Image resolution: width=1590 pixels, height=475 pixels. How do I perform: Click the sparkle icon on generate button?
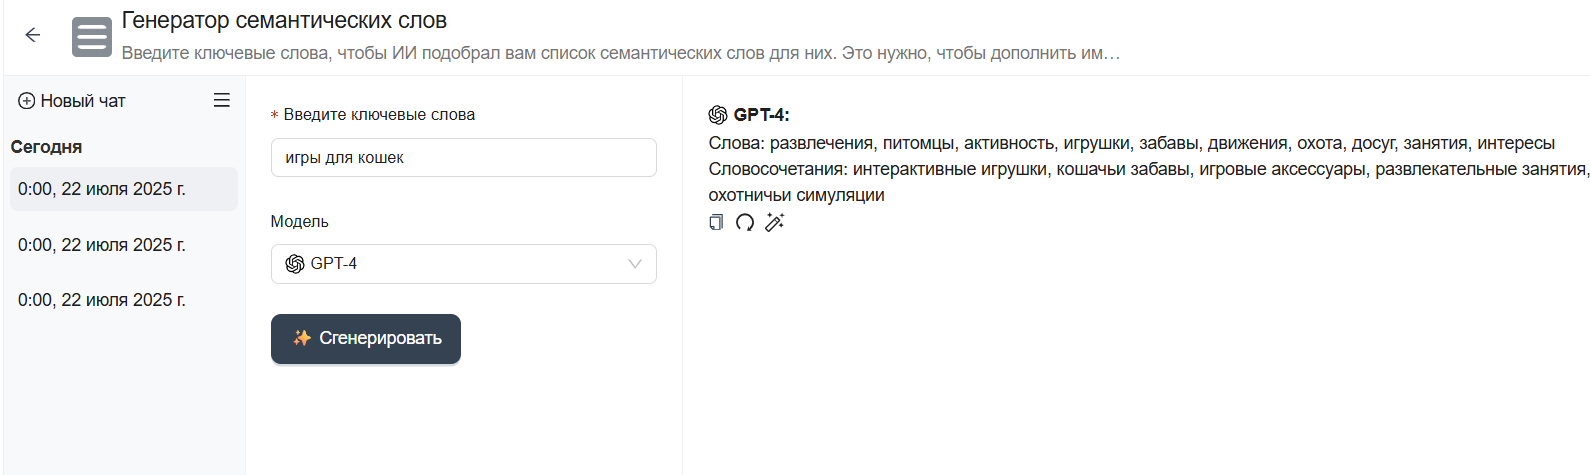point(302,338)
